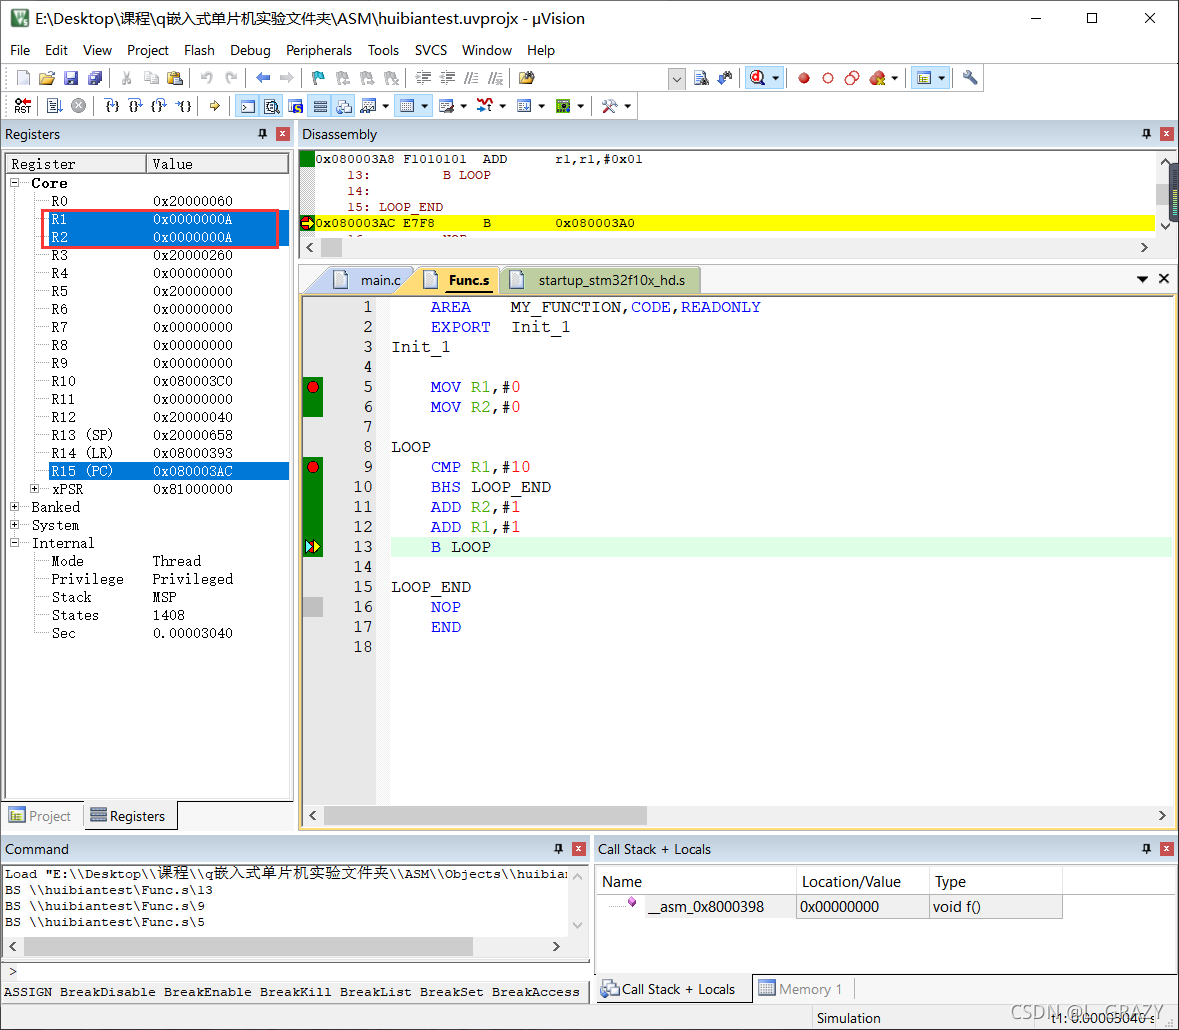Open the Peripherals menu
The height and width of the screenshot is (1030, 1179).
pos(319,50)
